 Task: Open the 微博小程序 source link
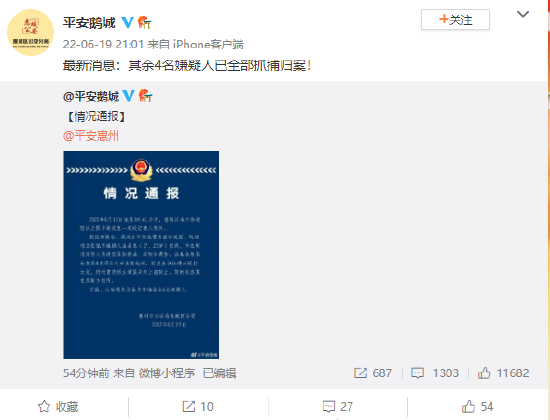click(167, 373)
